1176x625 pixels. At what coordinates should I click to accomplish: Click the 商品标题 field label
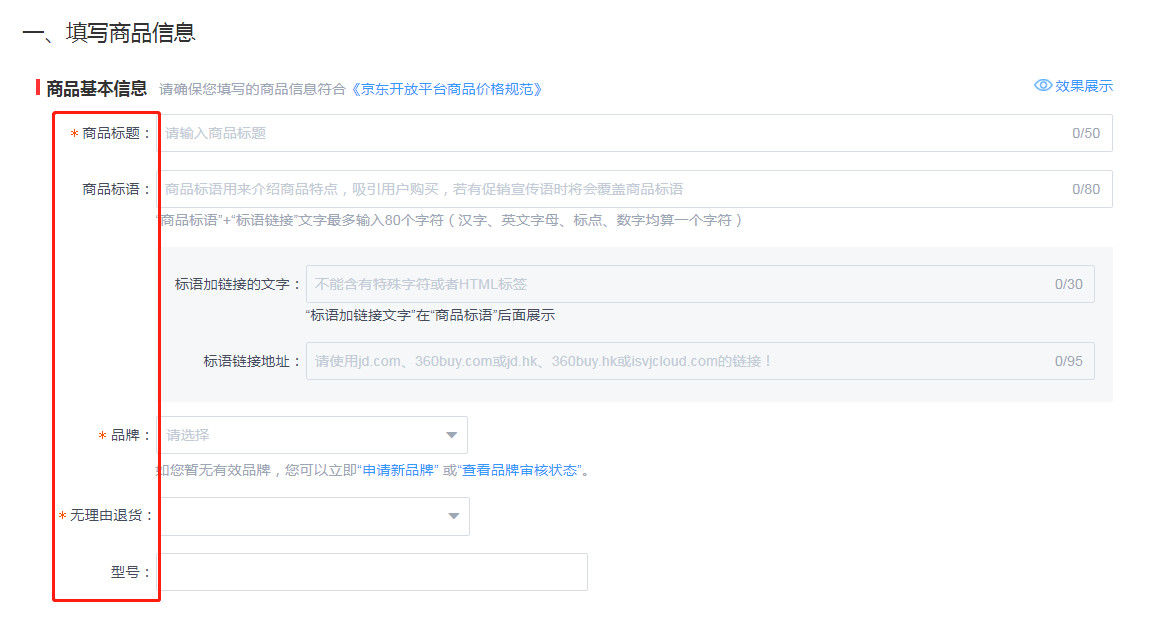click(x=116, y=133)
